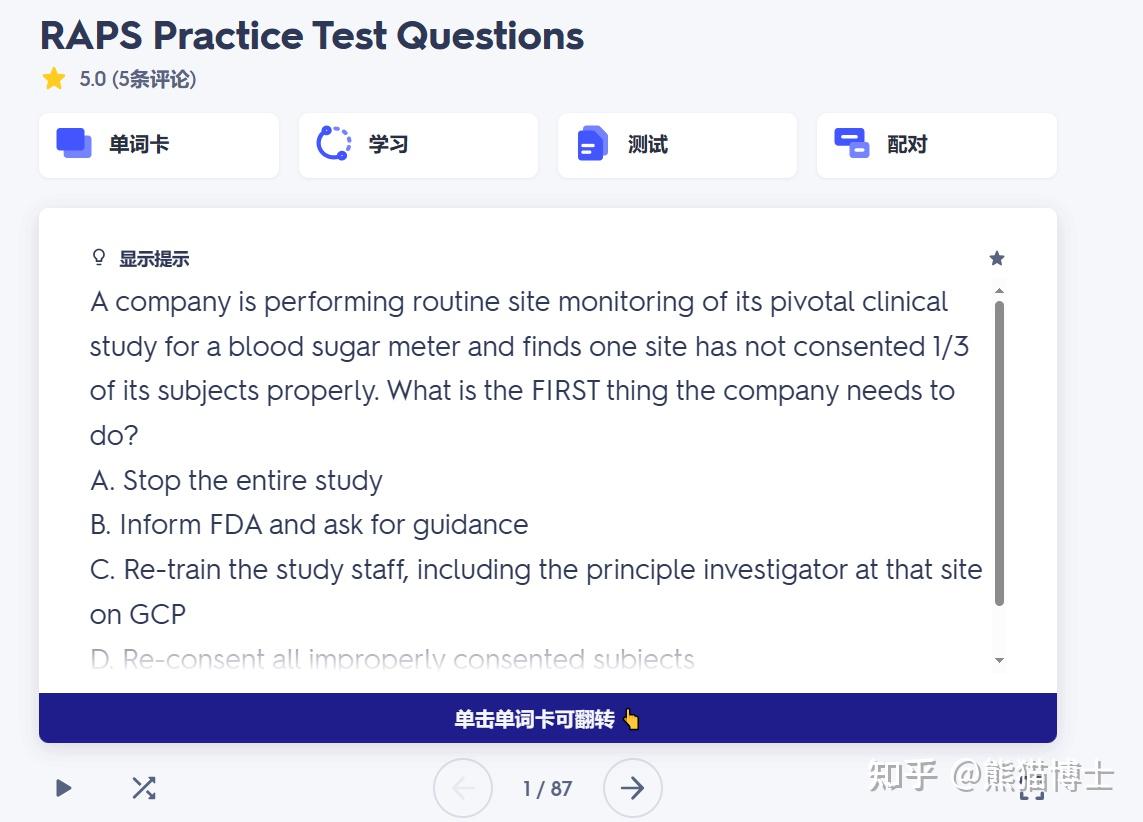The width and height of the screenshot is (1143, 822).
Task: Click the down arrow on the card scrollbar
Action: pos(999,660)
